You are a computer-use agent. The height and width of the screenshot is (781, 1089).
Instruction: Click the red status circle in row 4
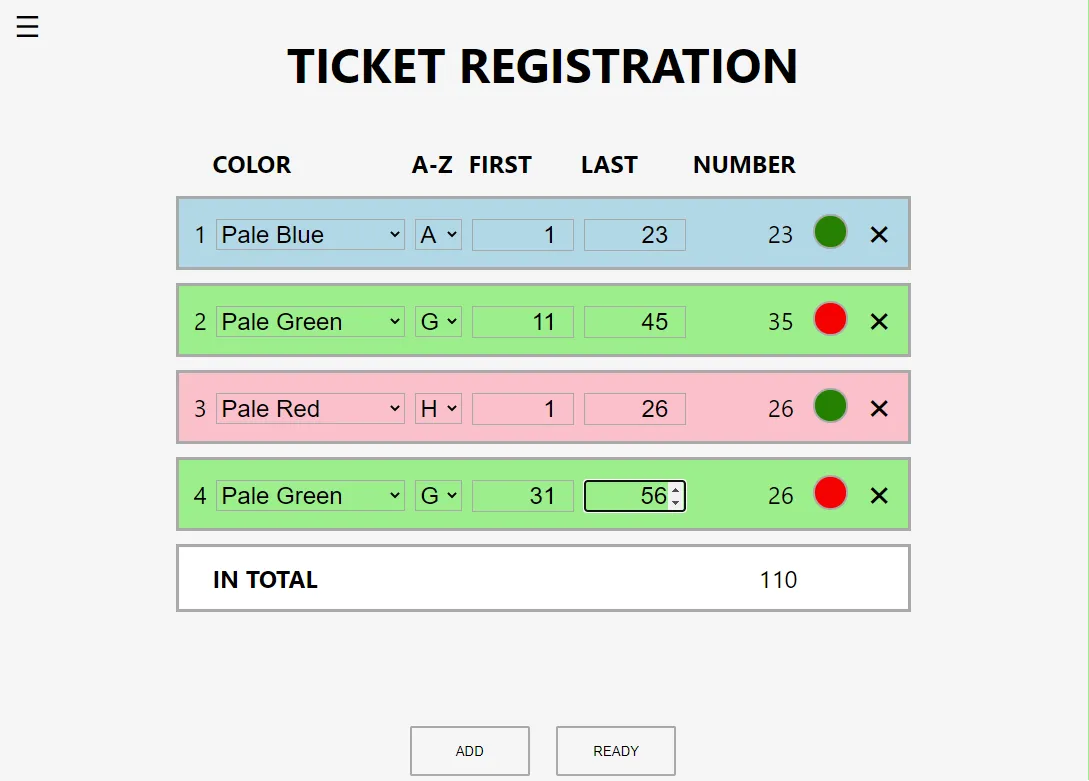(830, 492)
